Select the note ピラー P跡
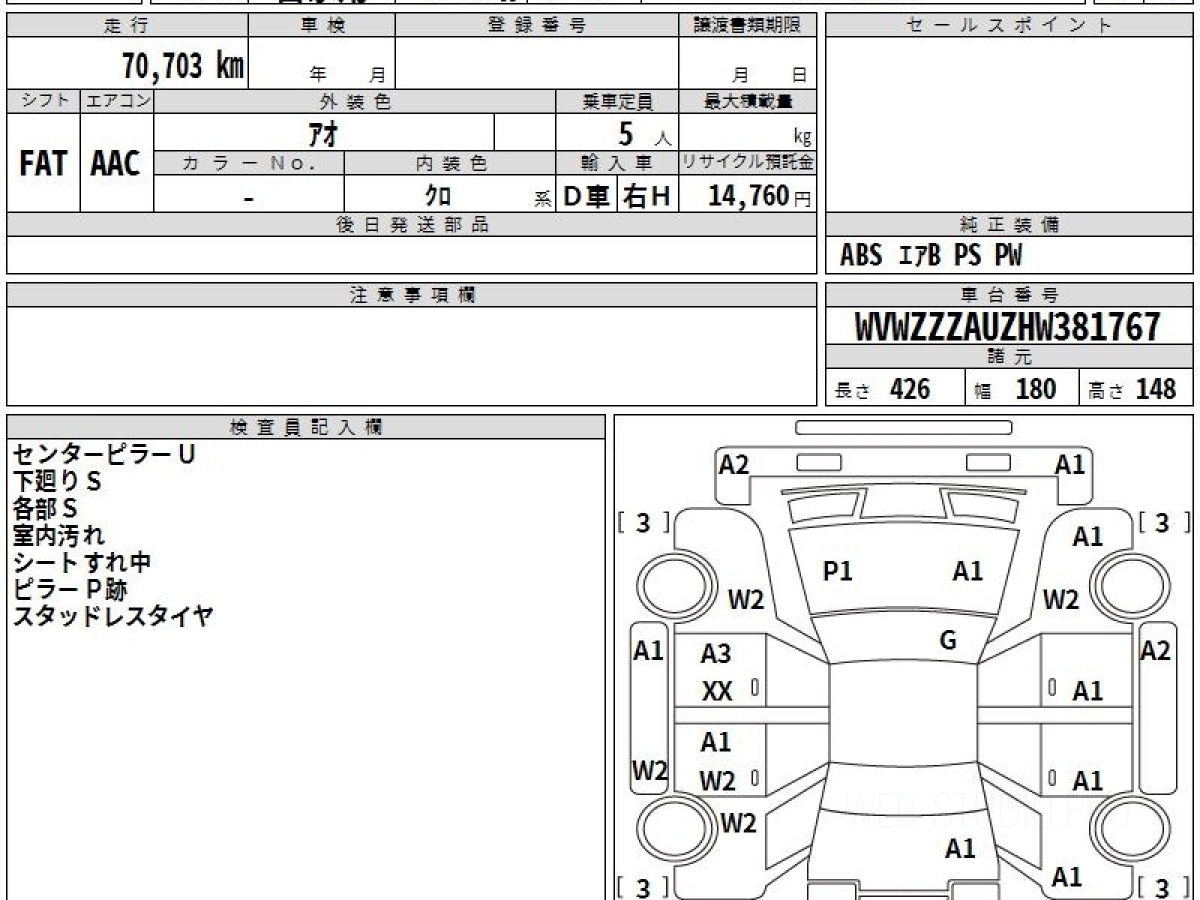This screenshot has width=1200, height=900. [70, 589]
